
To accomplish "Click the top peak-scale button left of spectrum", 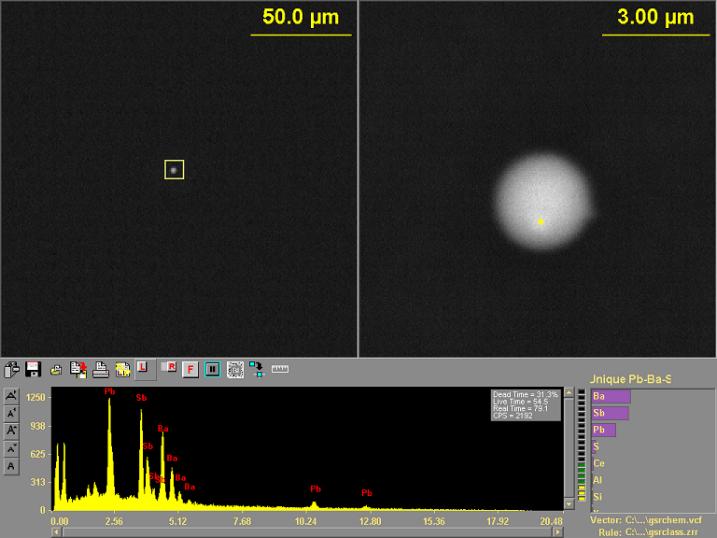I will point(11,396).
